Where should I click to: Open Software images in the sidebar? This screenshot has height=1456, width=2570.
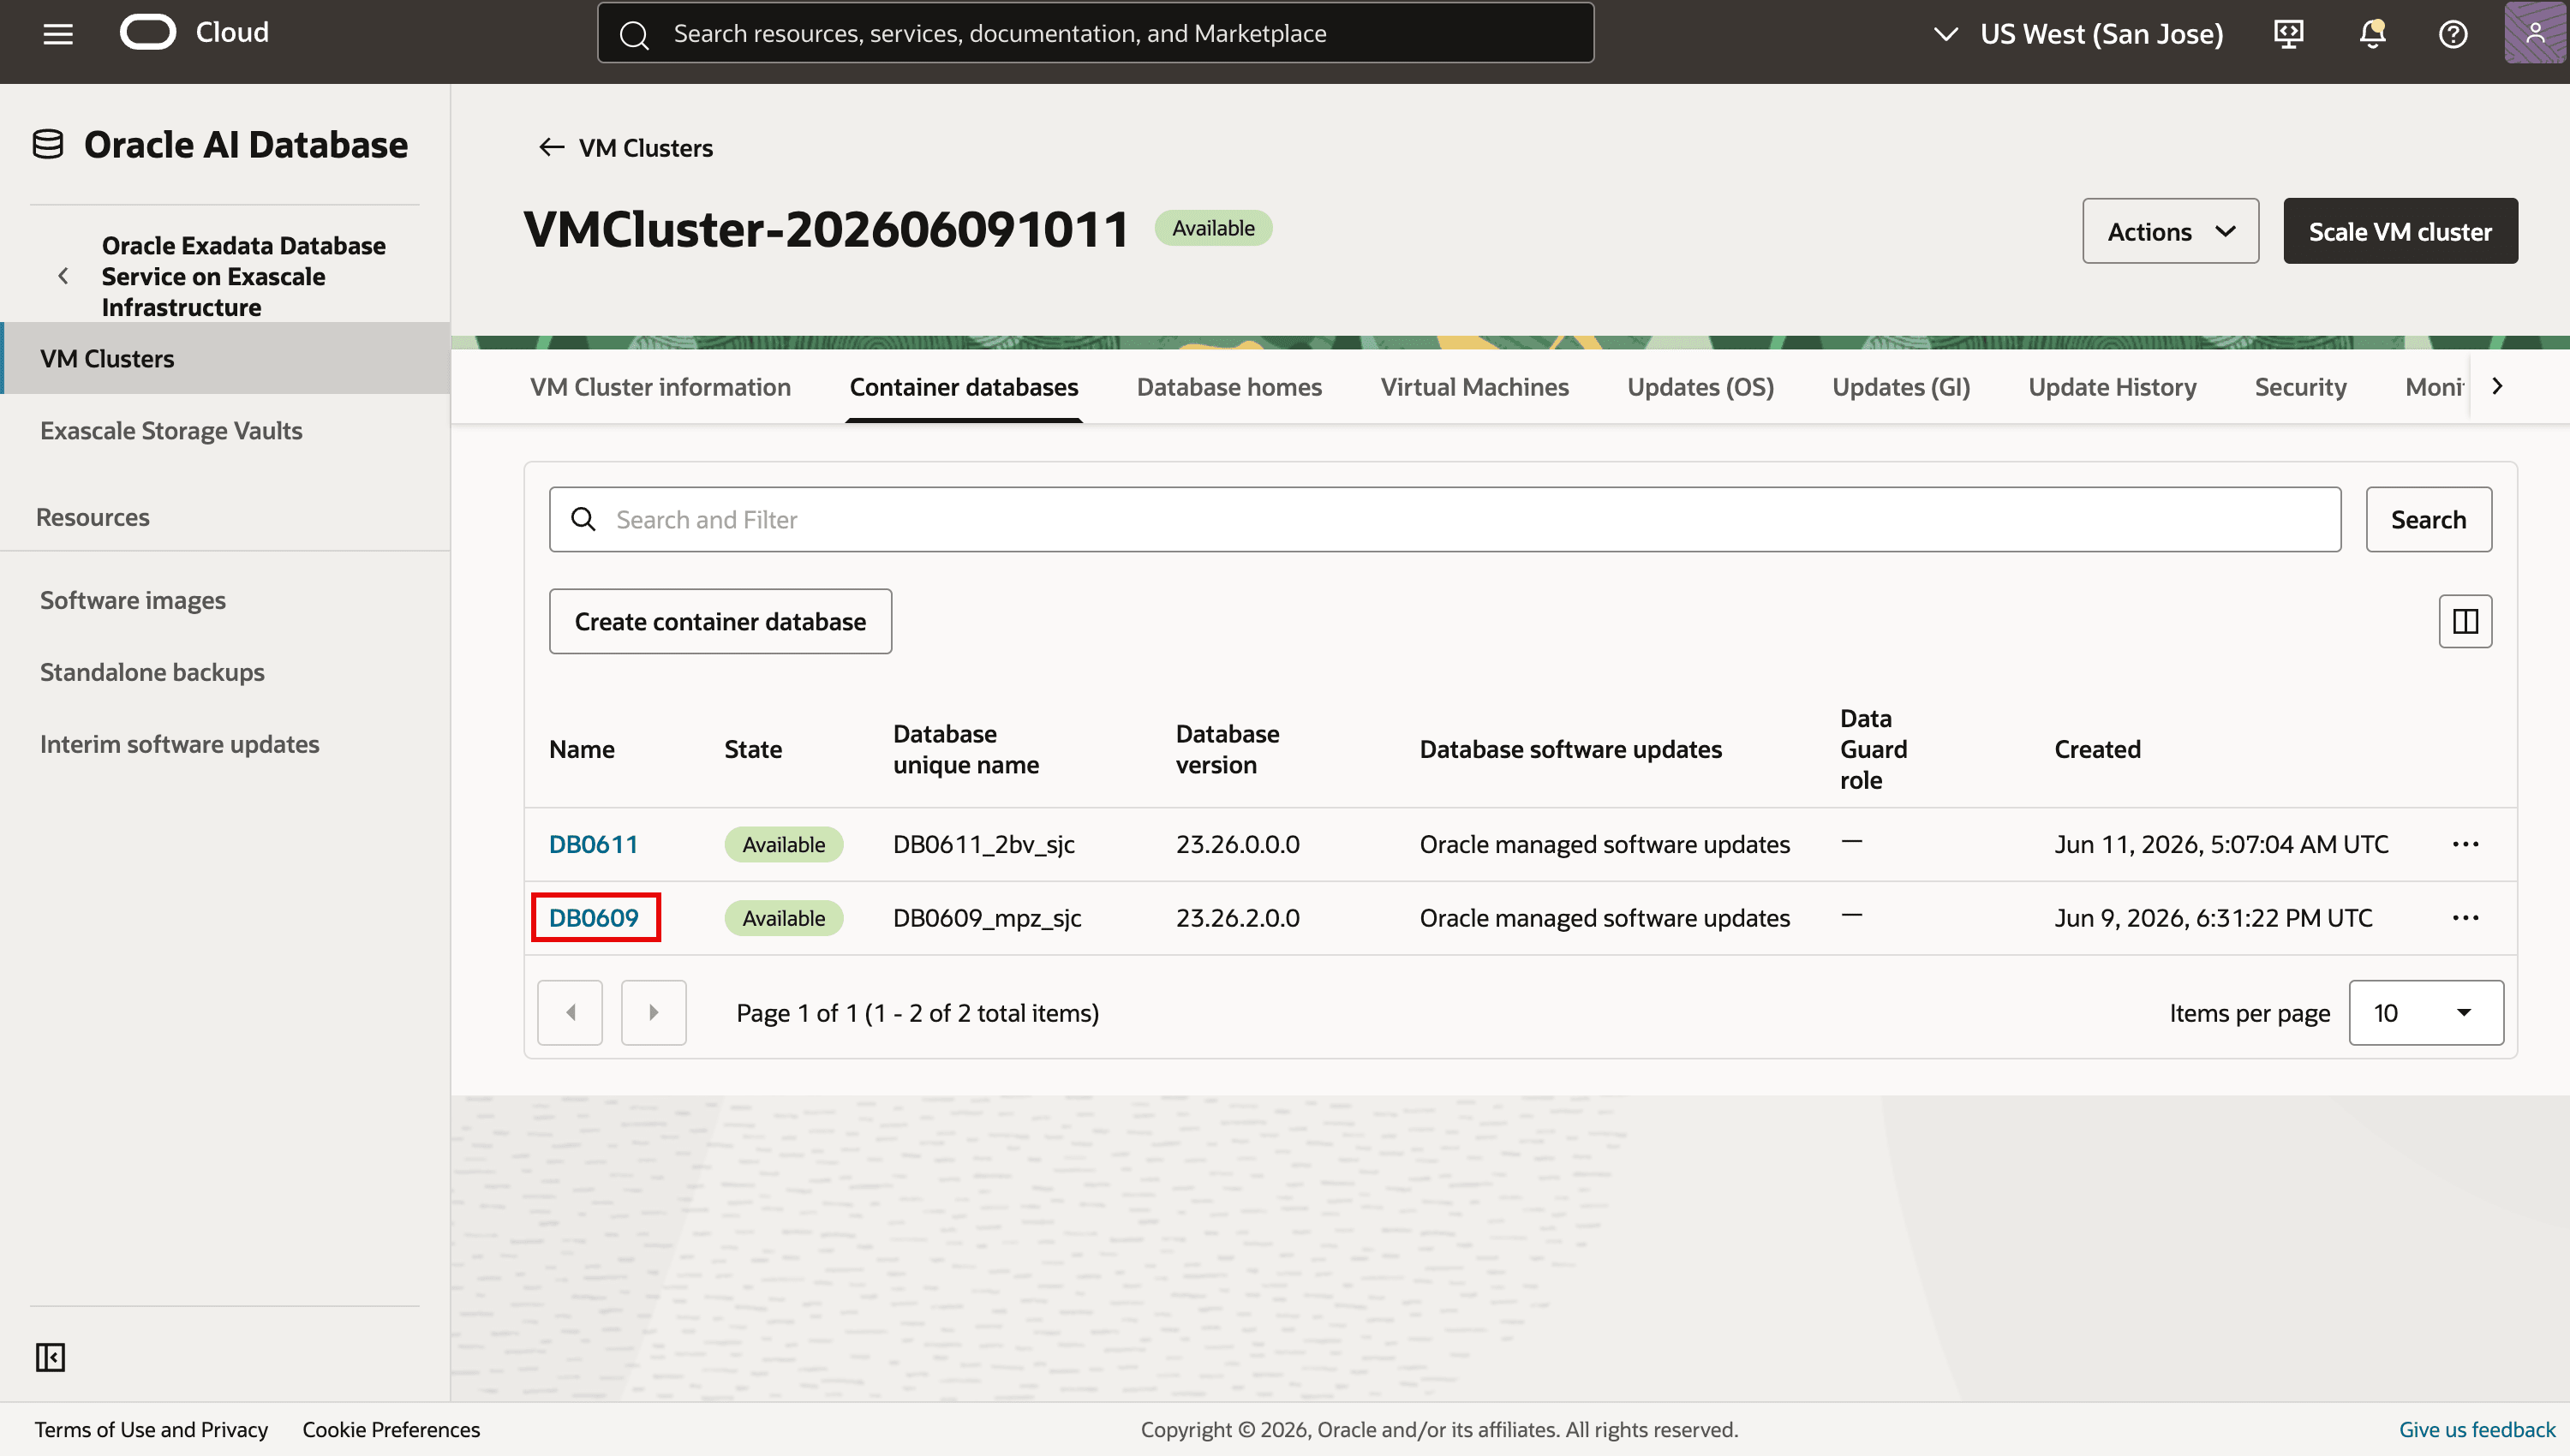pos(133,601)
